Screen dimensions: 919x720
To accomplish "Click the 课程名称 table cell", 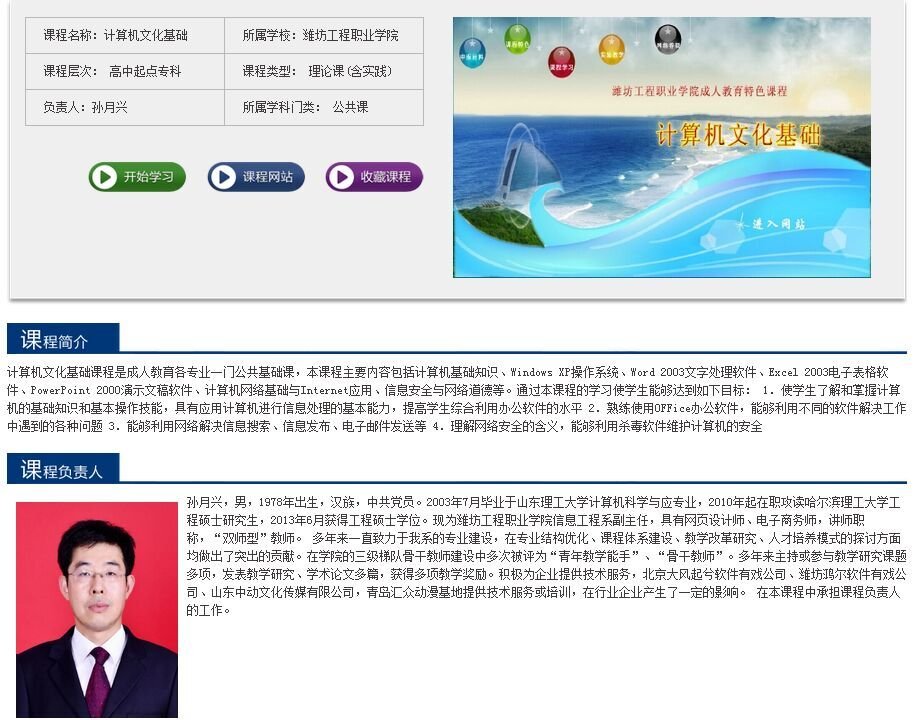I will [x=125, y=35].
